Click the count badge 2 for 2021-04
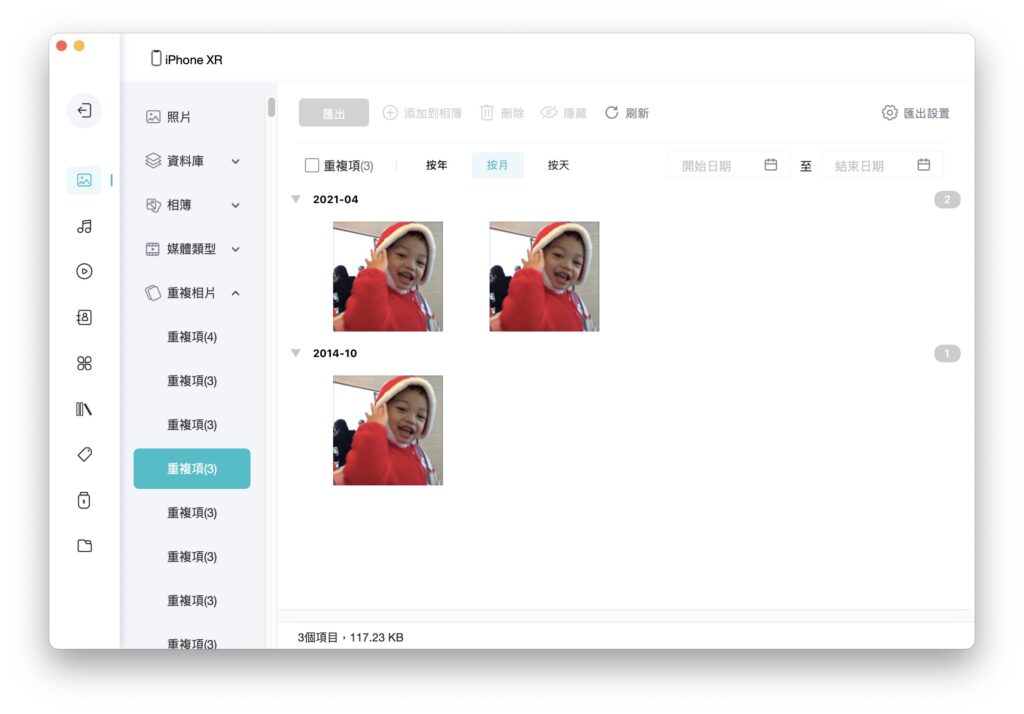 (x=947, y=199)
